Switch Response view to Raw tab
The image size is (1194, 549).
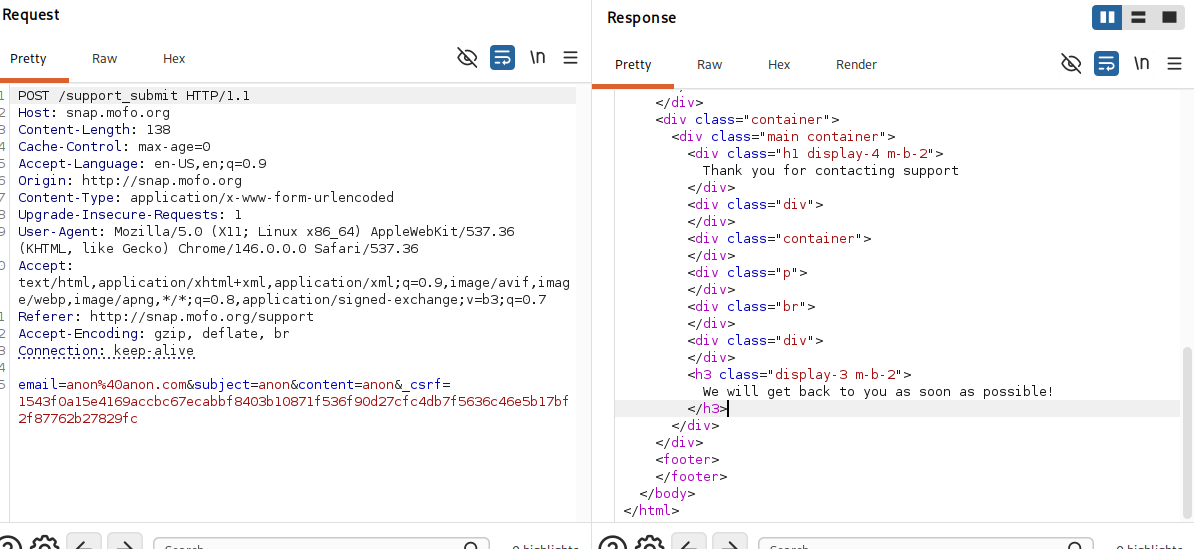[x=709, y=65]
